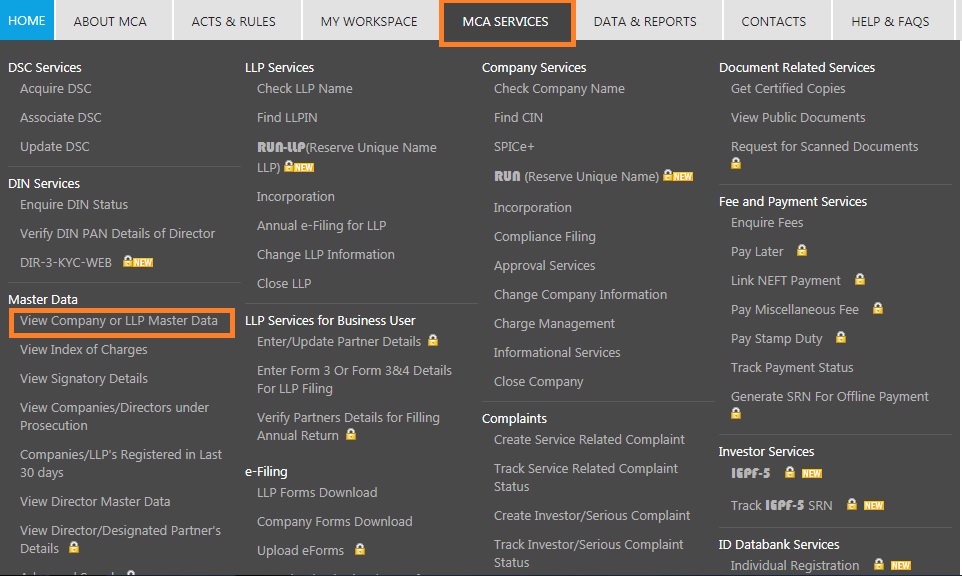The image size is (962, 576).
Task: Open DIR-3-KYC-WEB link
Action: (x=66, y=263)
